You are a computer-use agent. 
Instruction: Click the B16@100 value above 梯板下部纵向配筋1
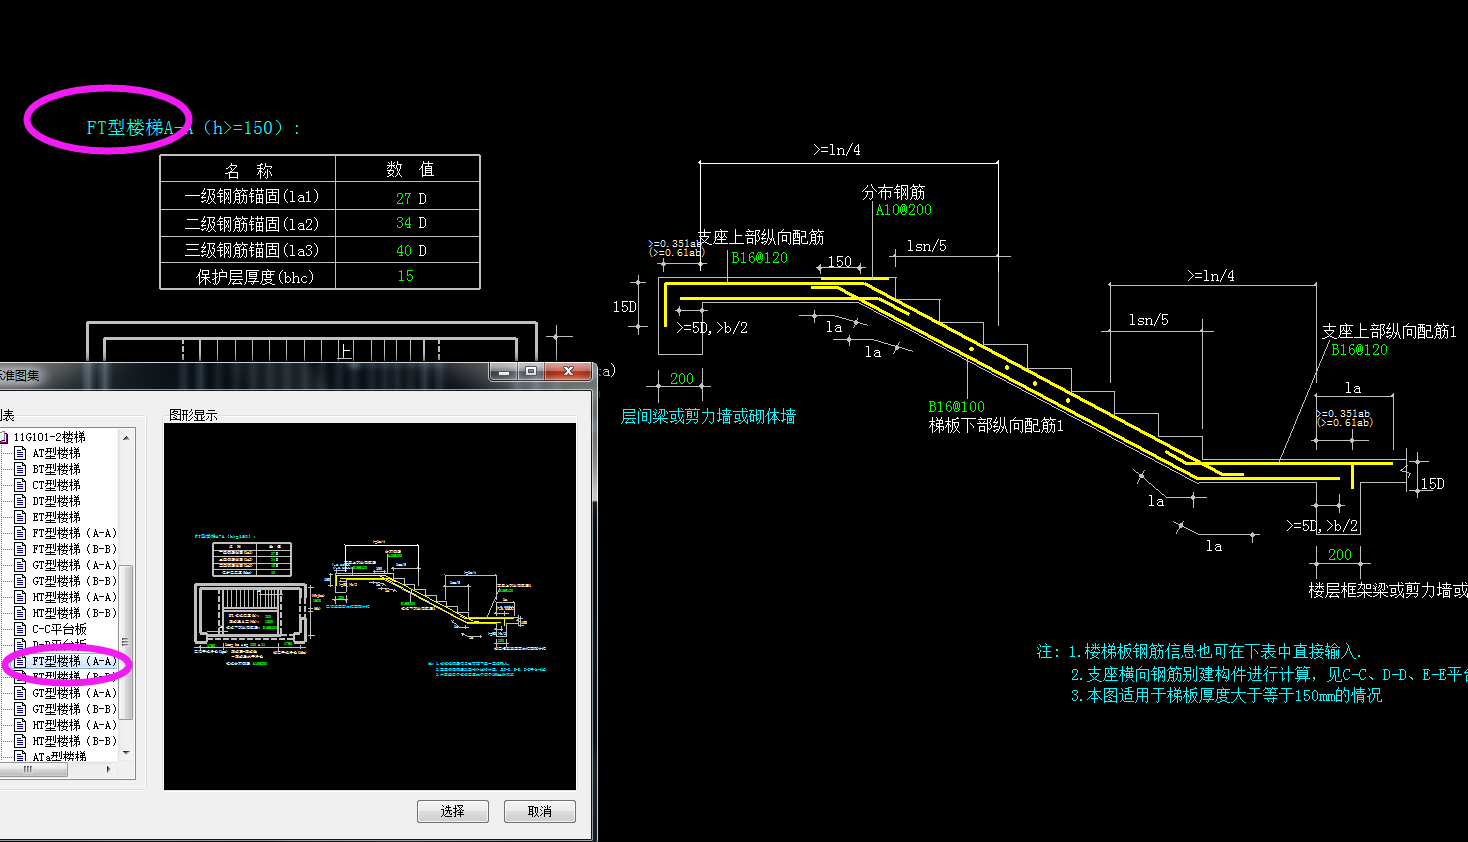(x=956, y=407)
